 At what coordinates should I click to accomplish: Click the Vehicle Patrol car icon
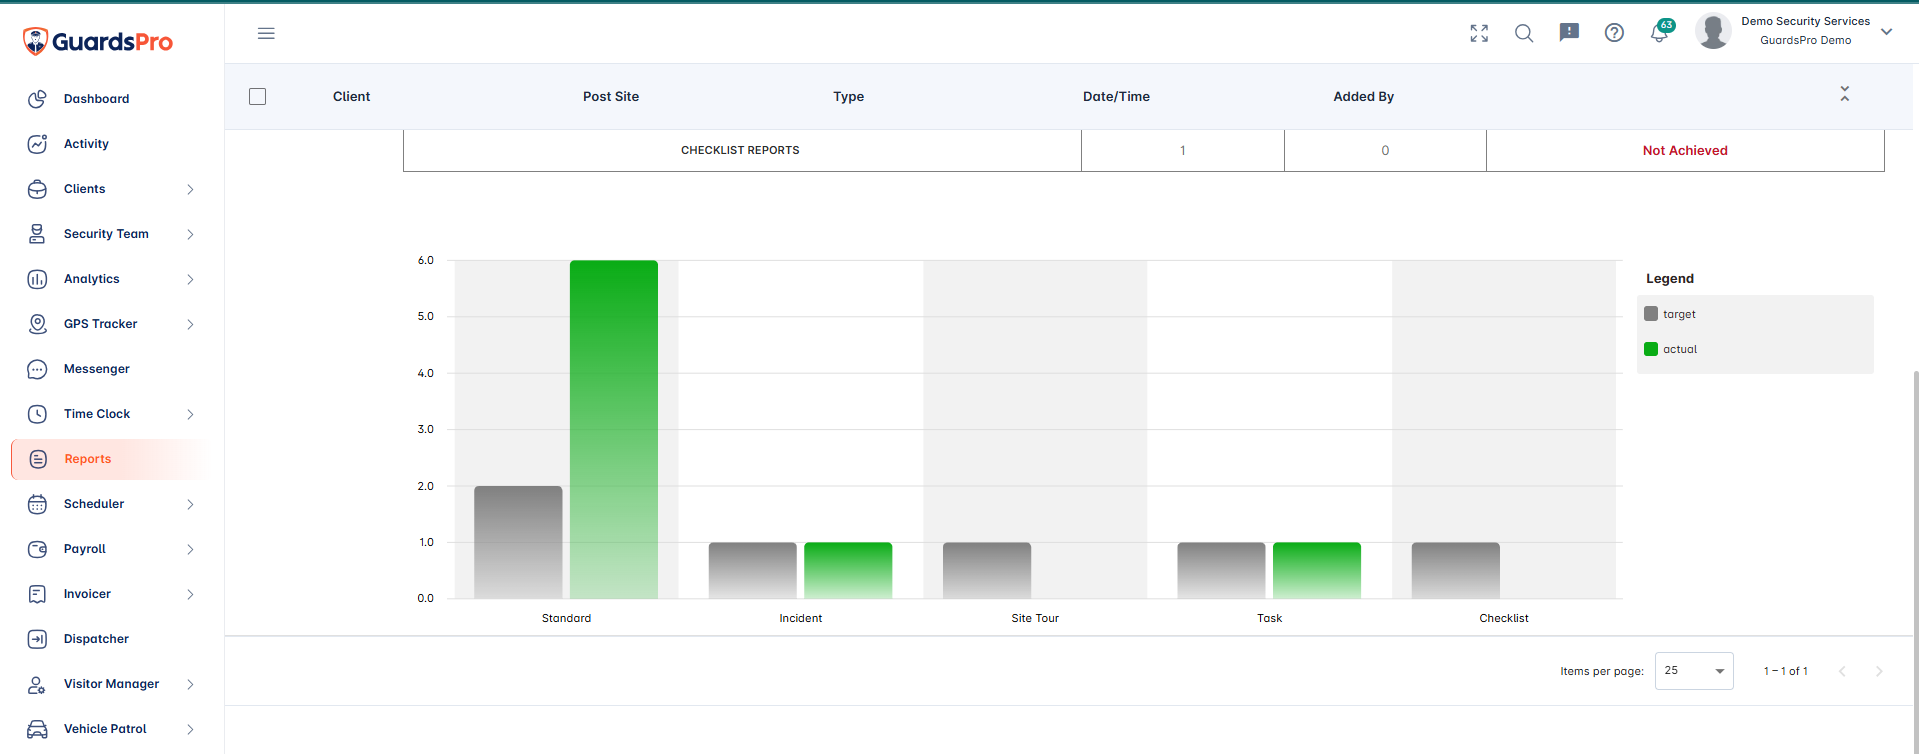coord(37,729)
